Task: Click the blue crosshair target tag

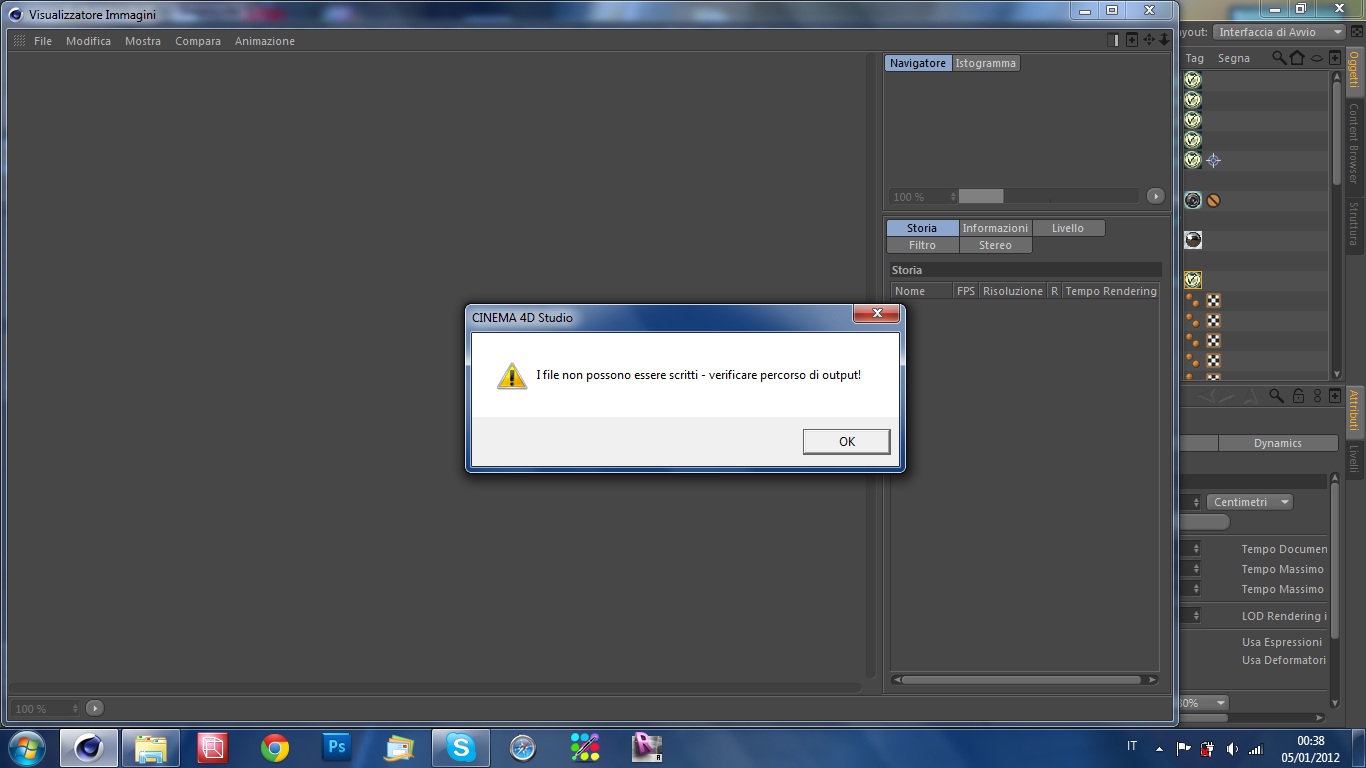Action: (1213, 160)
